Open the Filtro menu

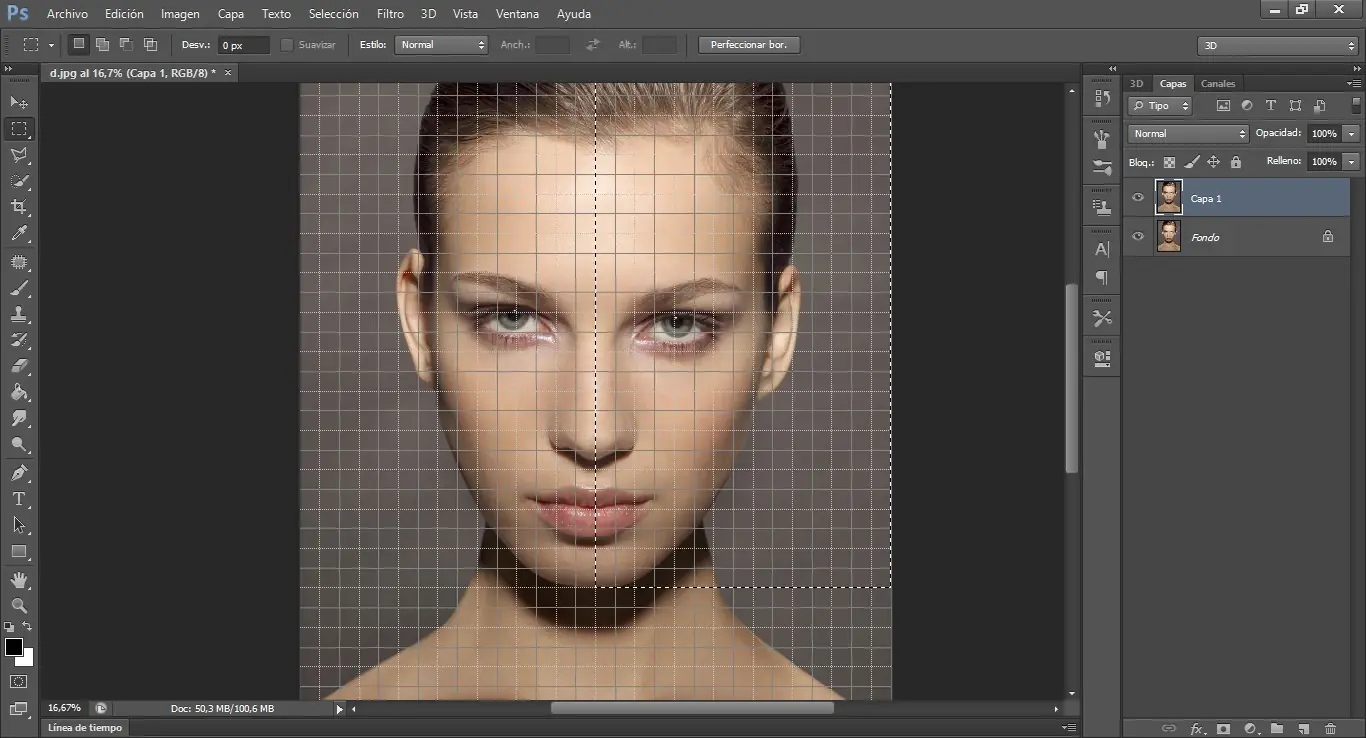pos(390,14)
